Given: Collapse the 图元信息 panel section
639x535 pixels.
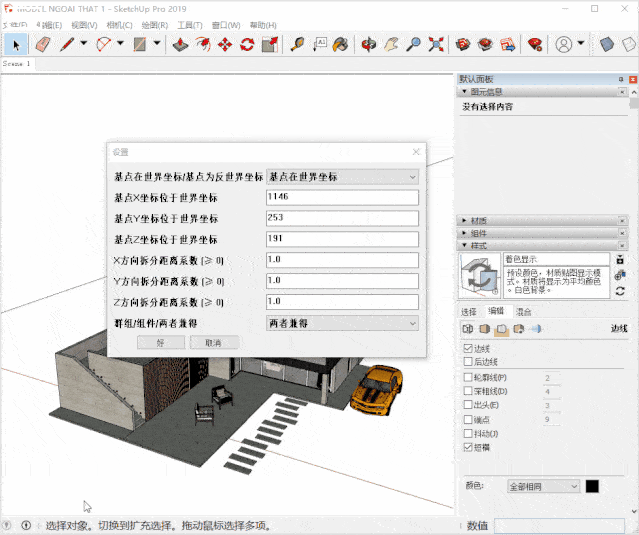Looking at the screenshot, I should (464, 92).
